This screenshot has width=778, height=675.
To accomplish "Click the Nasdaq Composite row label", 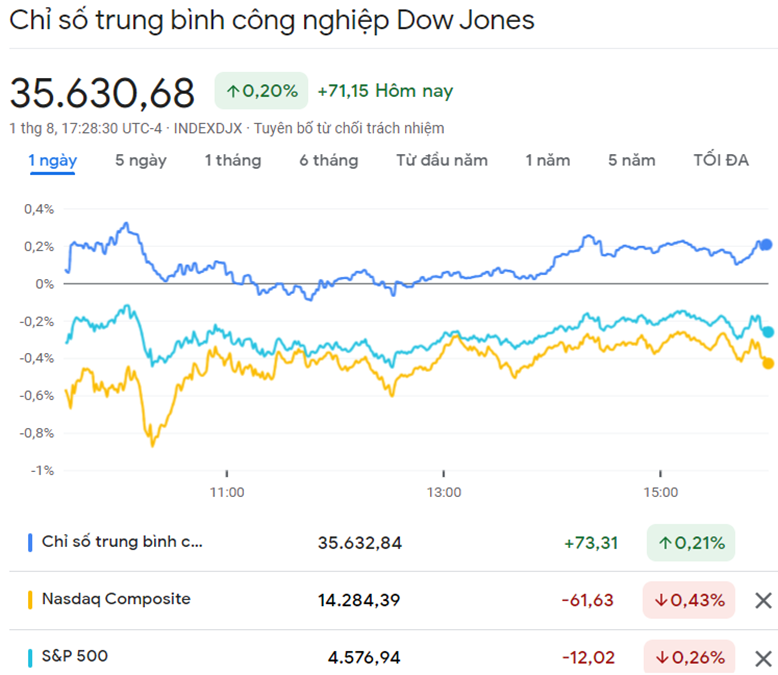I will [116, 599].
